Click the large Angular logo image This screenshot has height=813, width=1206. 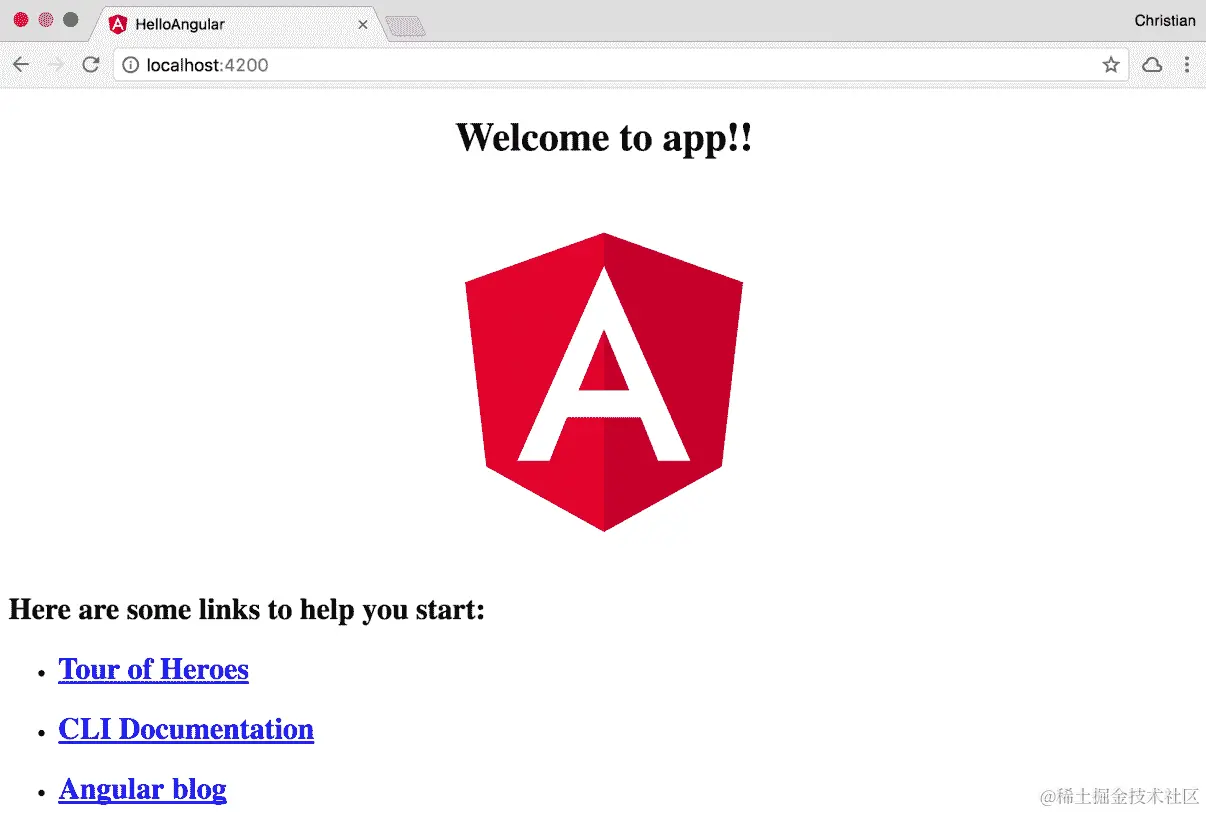click(604, 382)
